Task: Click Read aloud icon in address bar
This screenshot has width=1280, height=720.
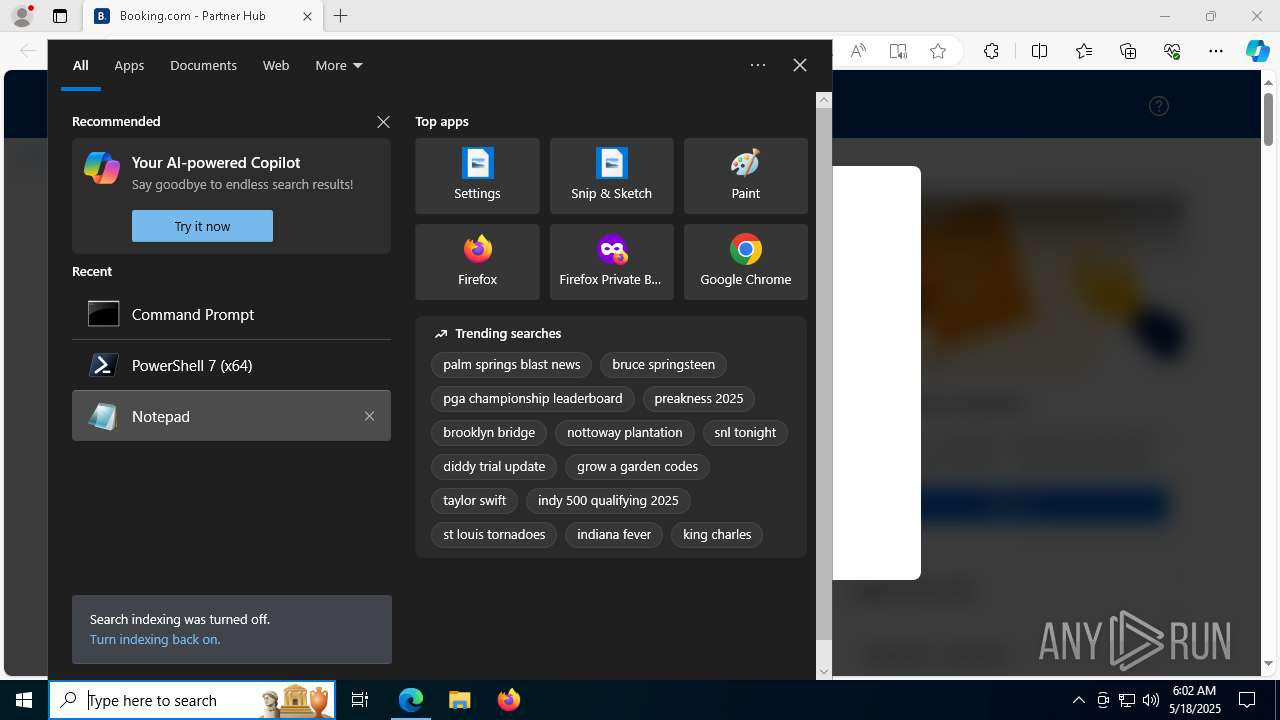Action: click(858, 51)
